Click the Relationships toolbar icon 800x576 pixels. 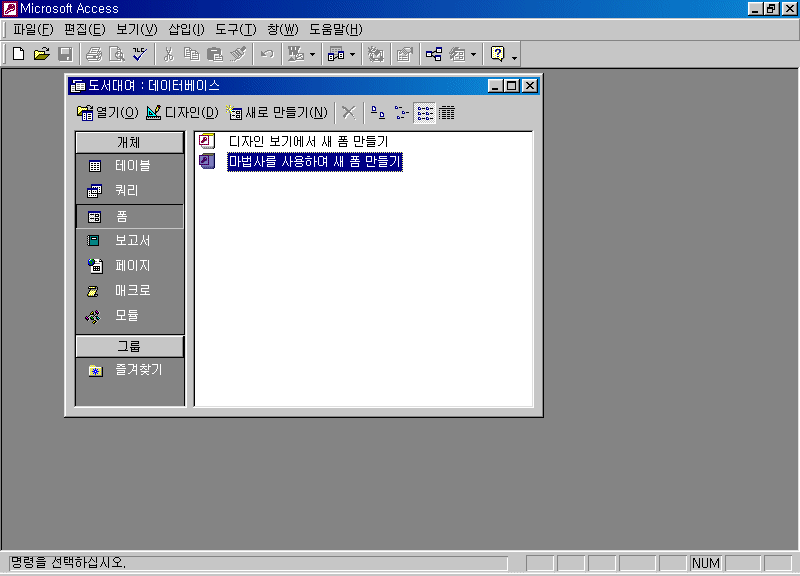(434, 54)
